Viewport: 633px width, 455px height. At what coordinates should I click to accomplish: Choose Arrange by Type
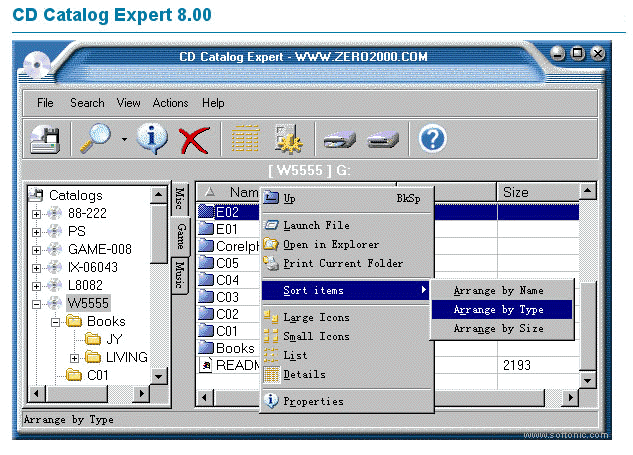tap(502, 310)
